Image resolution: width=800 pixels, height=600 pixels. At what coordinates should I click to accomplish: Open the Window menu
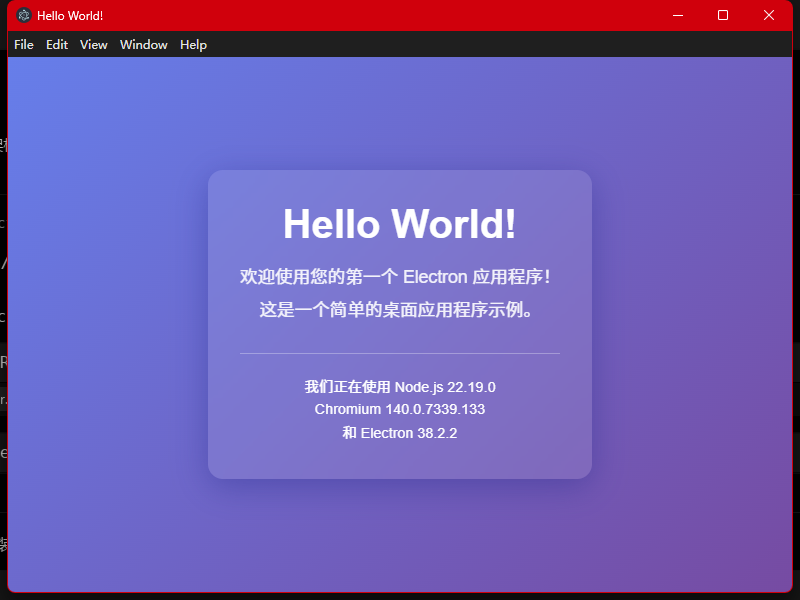click(143, 45)
